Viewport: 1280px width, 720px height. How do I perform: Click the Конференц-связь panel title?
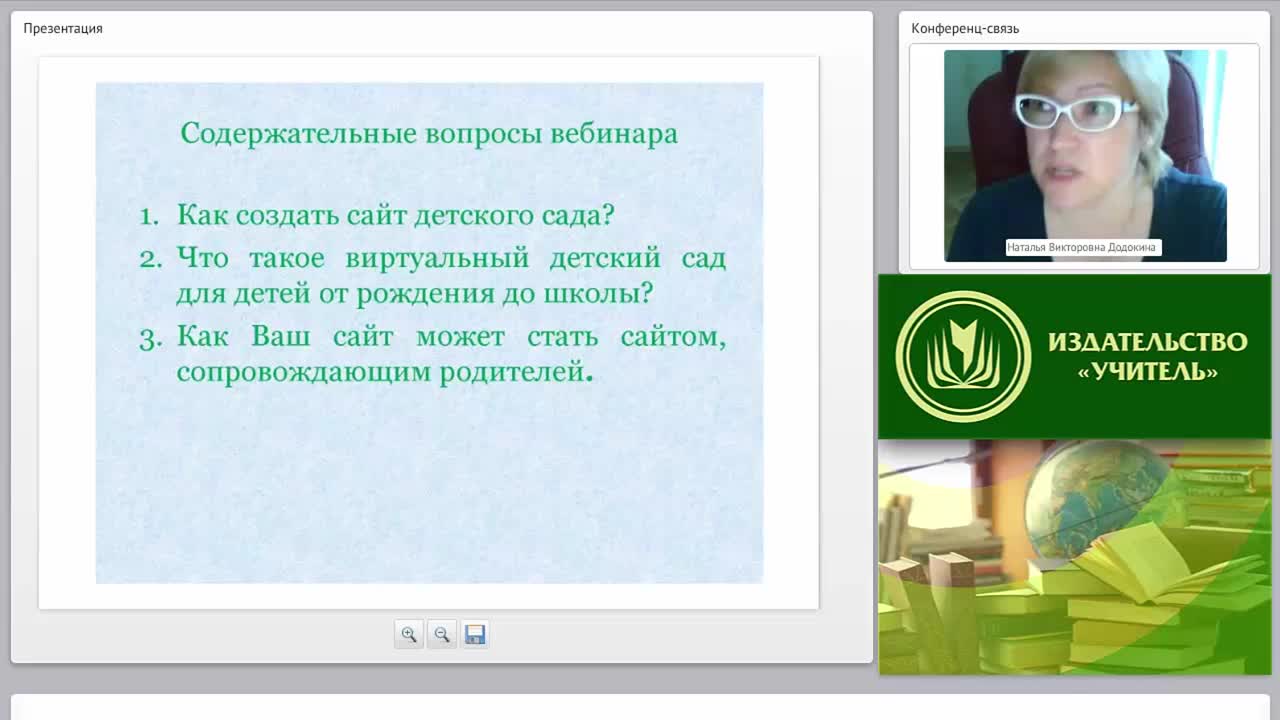click(x=965, y=28)
